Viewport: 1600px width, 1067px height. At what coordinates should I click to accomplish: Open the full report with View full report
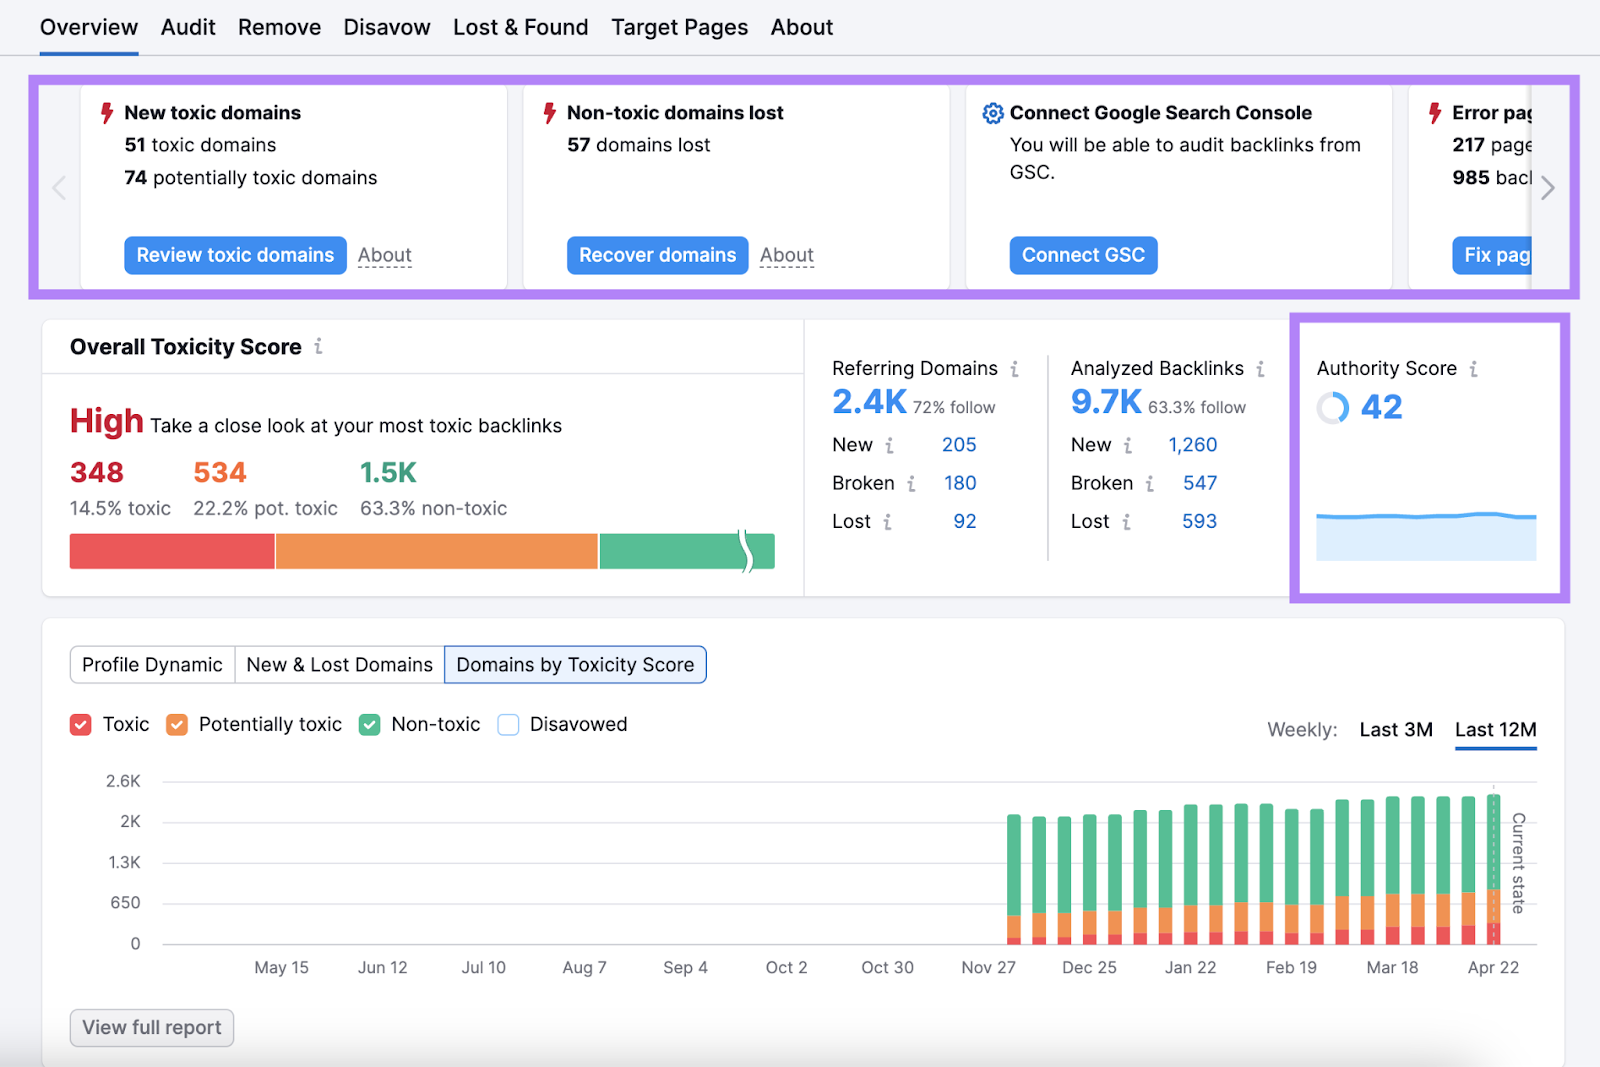(x=151, y=1027)
